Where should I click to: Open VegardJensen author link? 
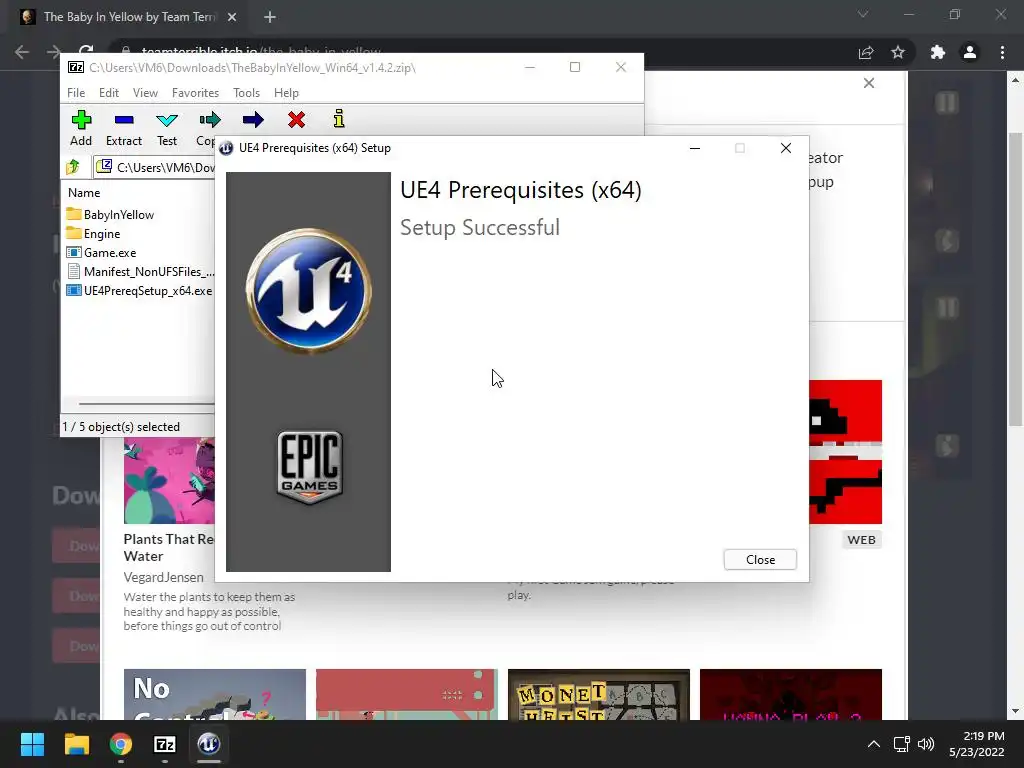[163, 577]
